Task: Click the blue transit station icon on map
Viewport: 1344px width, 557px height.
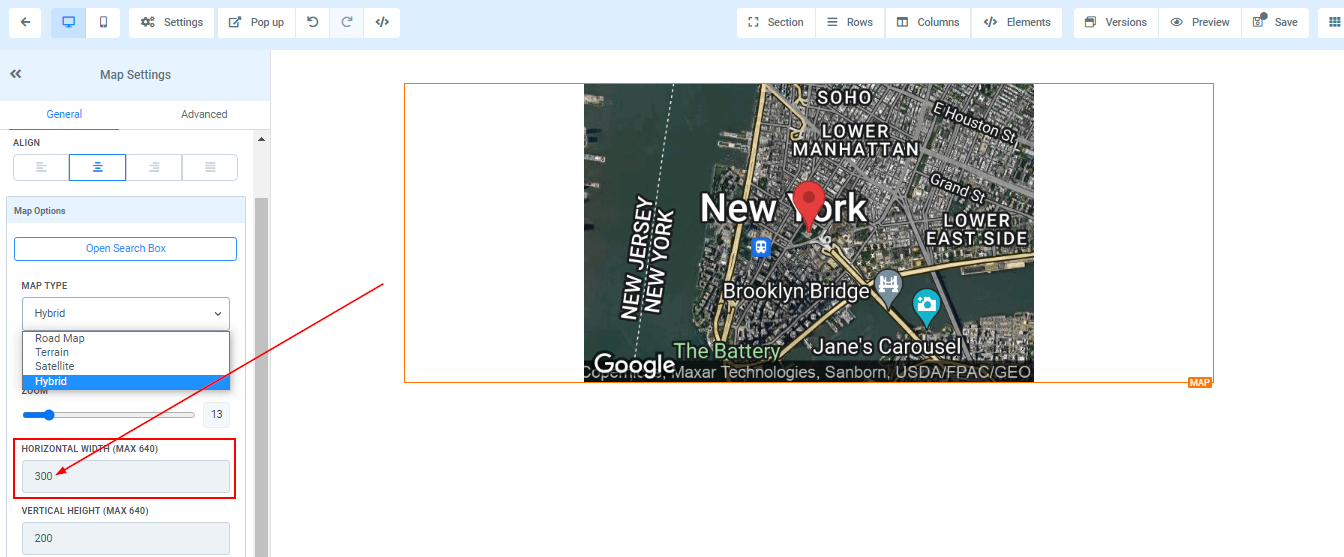Action: click(761, 246)
